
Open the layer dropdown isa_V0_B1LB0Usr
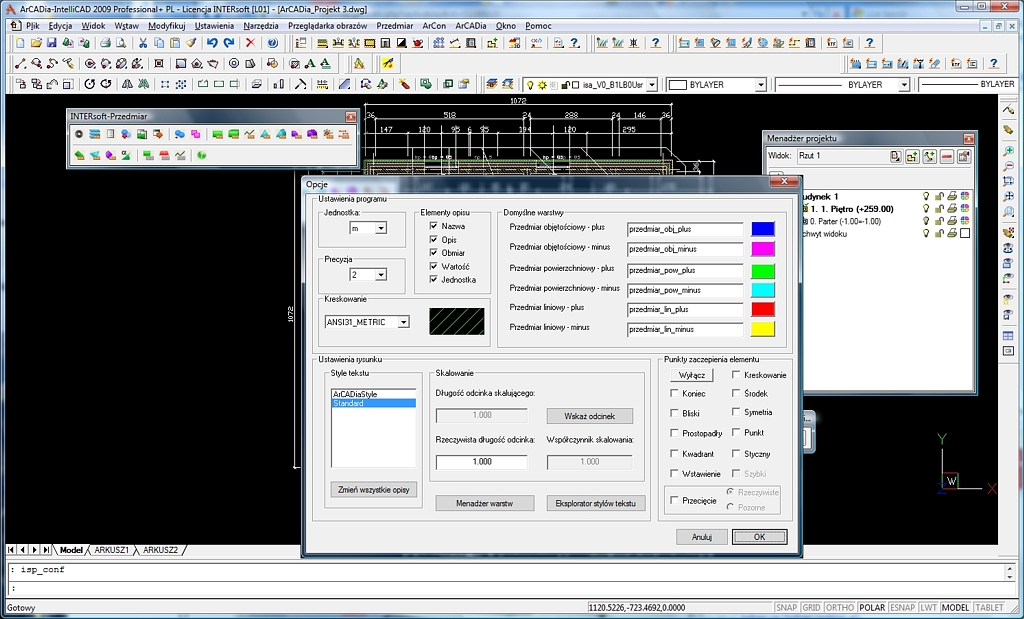pyautogui.click(x=652, y=85)
